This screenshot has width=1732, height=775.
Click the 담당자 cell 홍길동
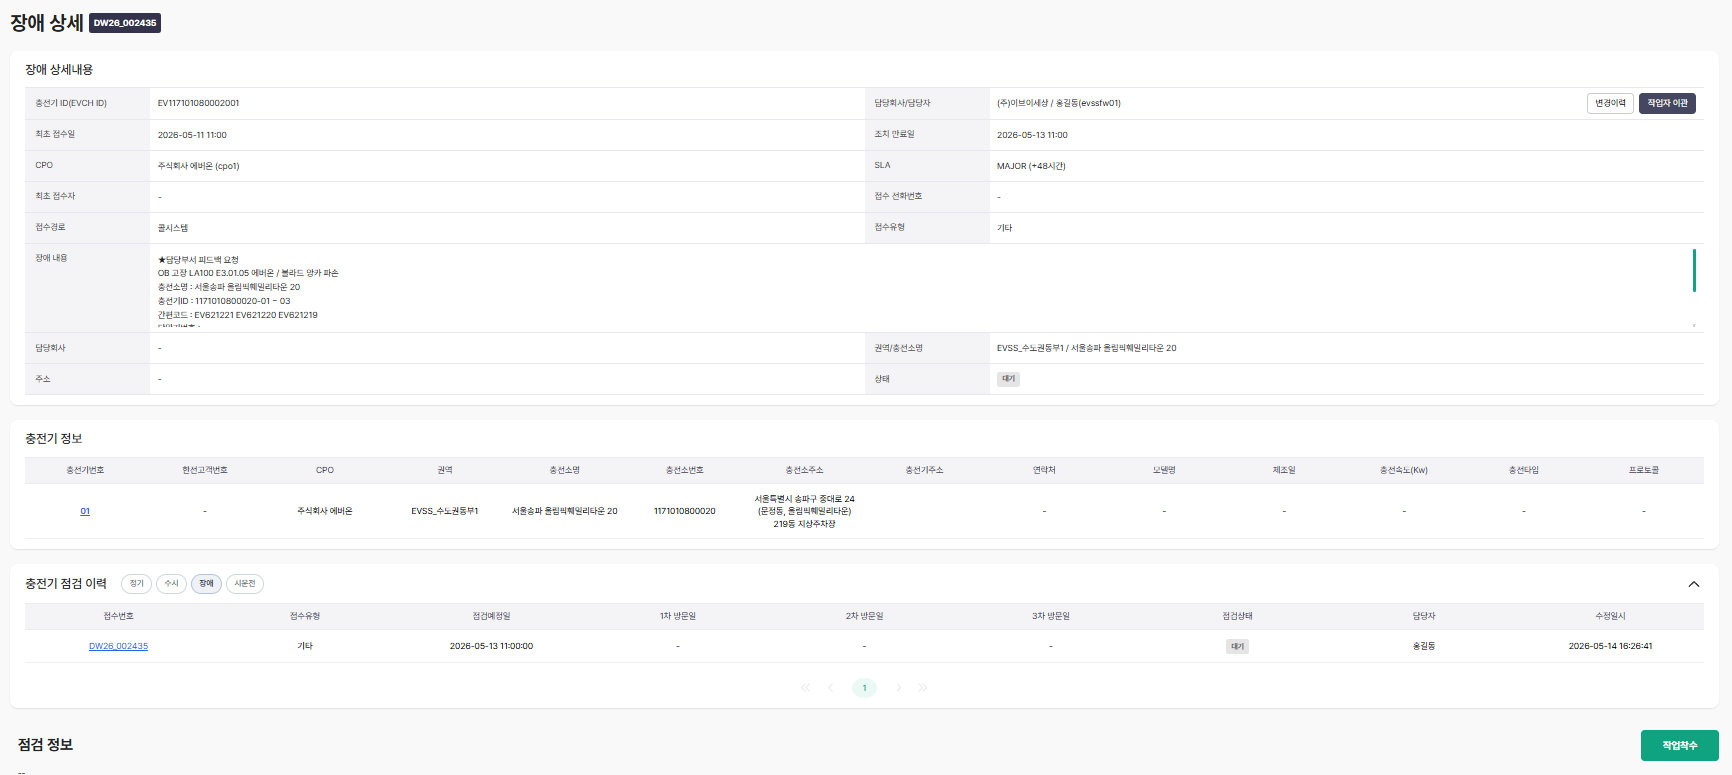point(1423,646)
